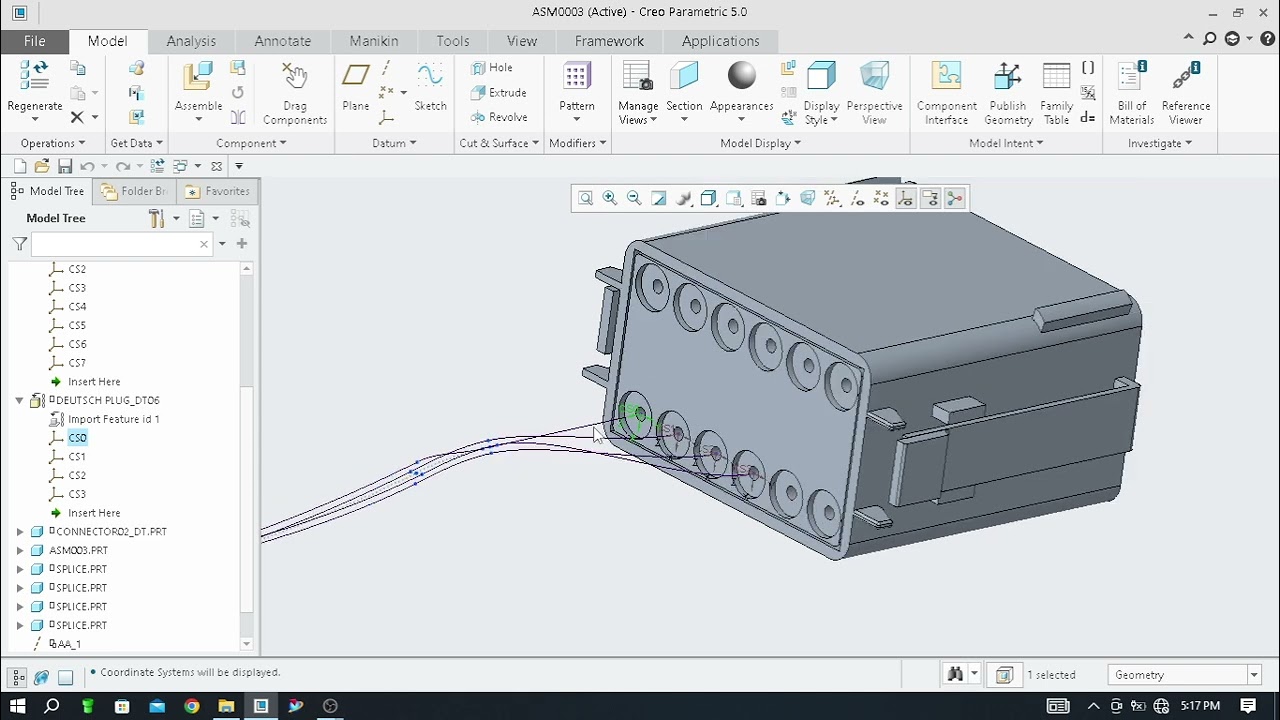
Task: Toggle coordinate system display in graphics toolbar
Action: (x=905, y=198)
